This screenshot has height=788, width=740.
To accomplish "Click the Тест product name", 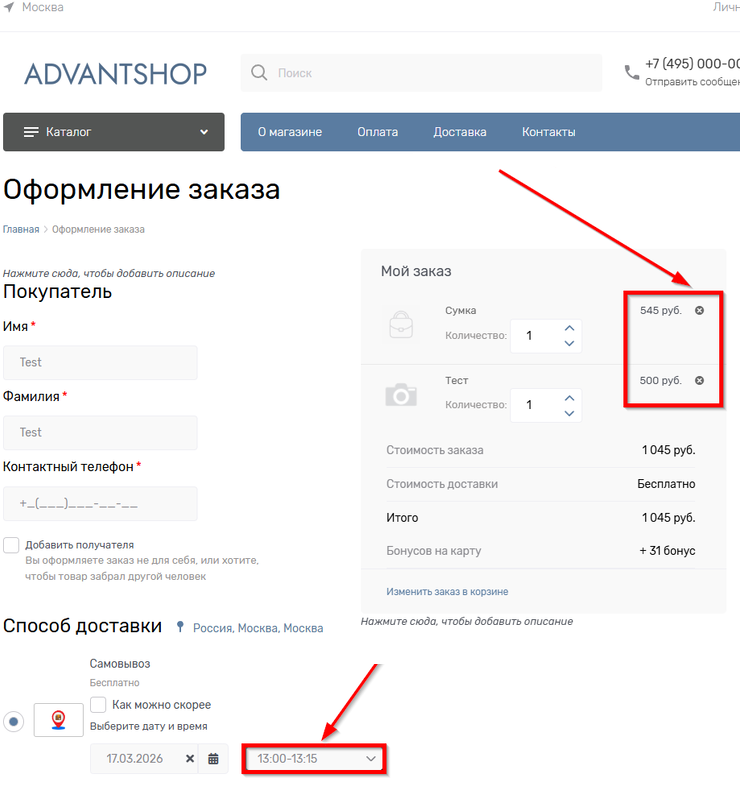I will 456,380.
